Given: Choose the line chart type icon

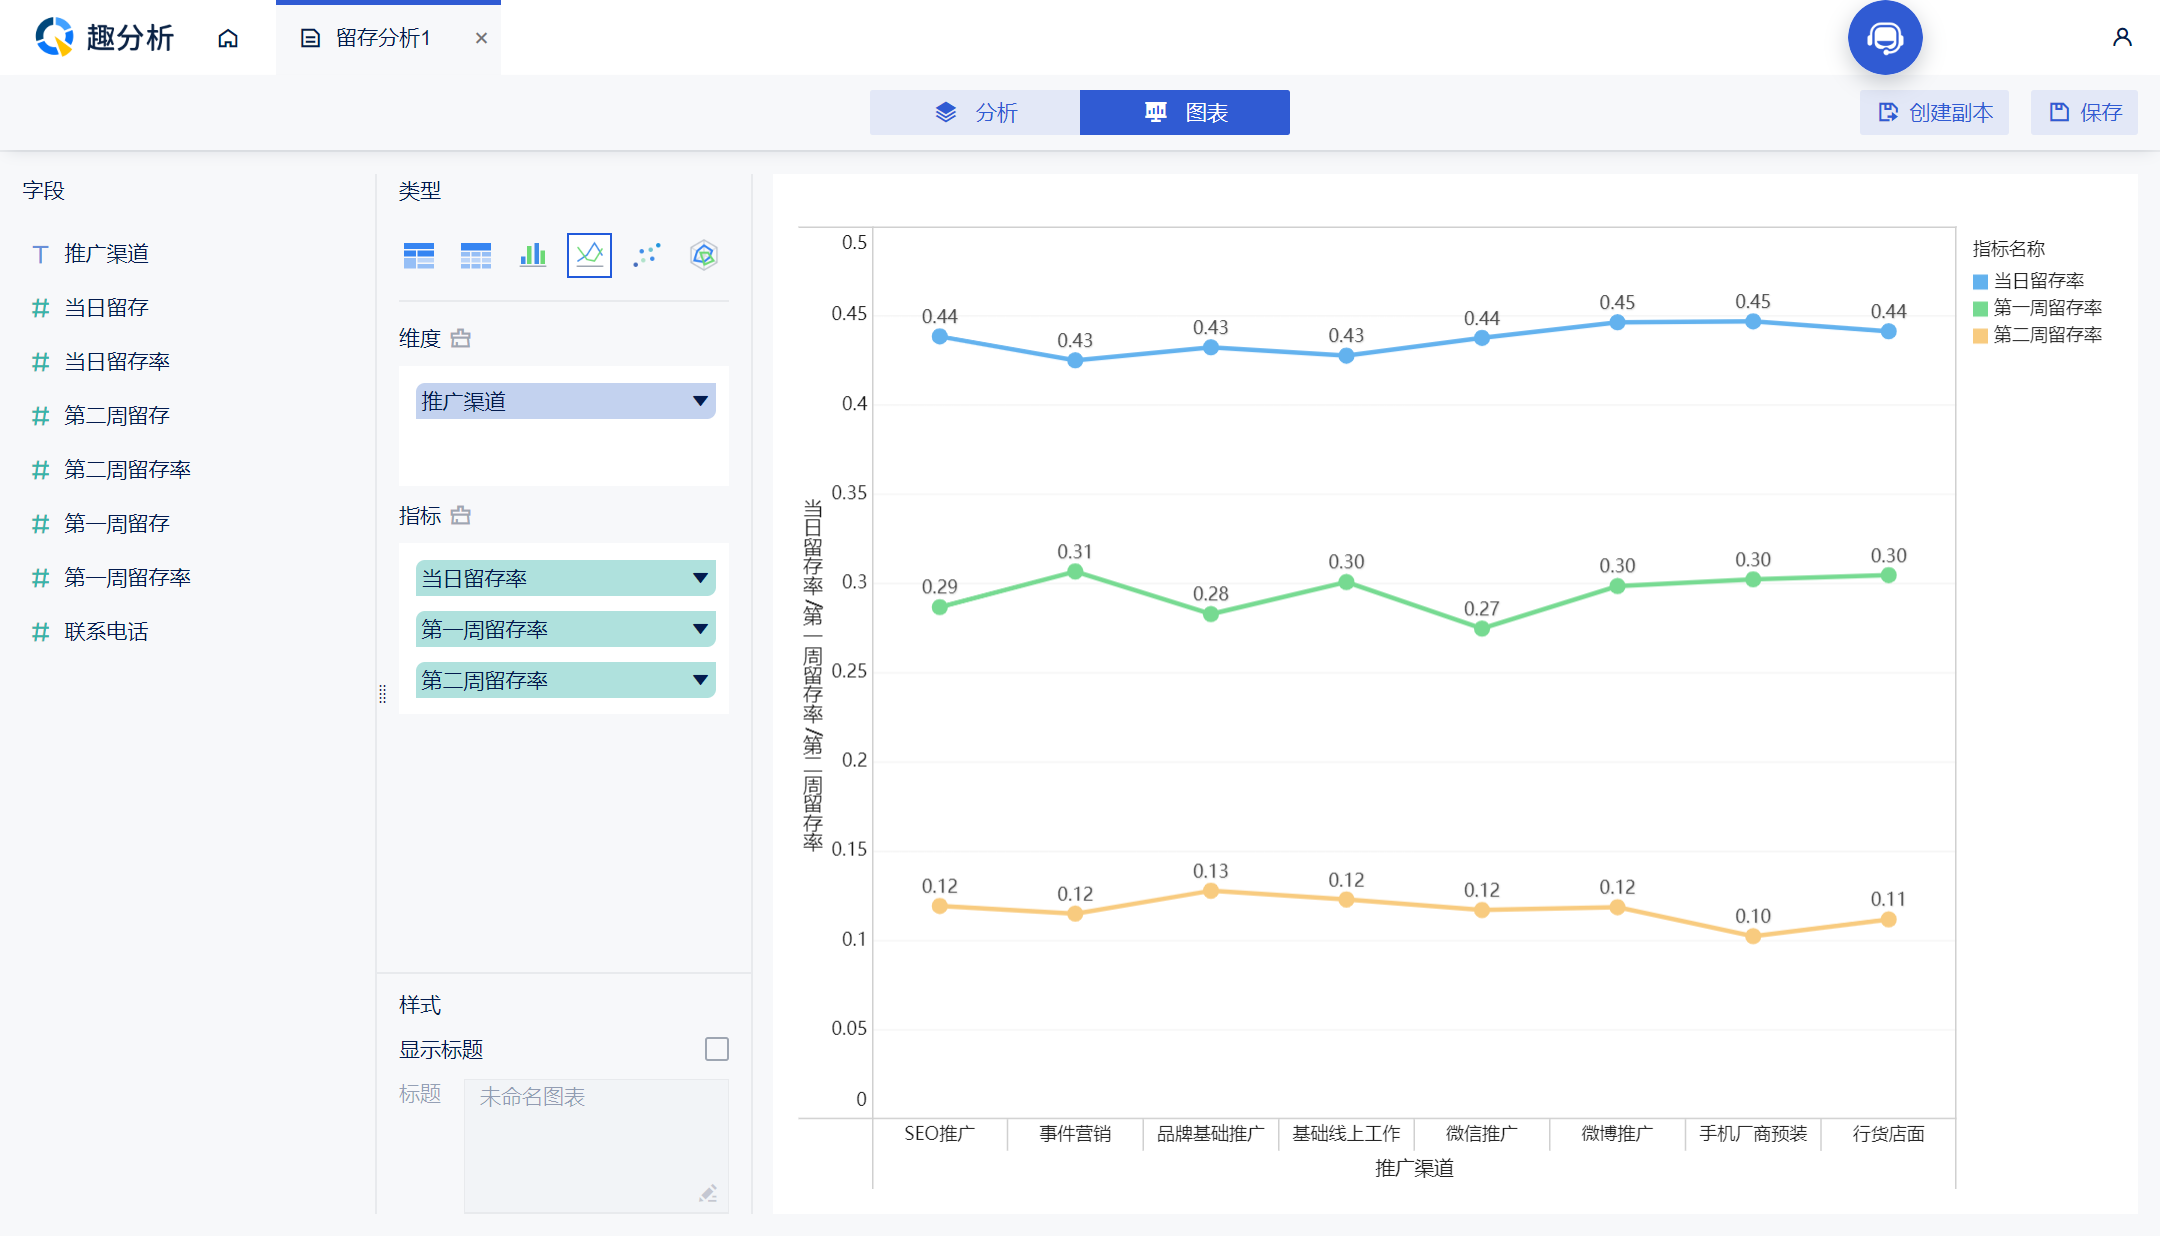Looking at the screenshot, I should pos(589,255).
